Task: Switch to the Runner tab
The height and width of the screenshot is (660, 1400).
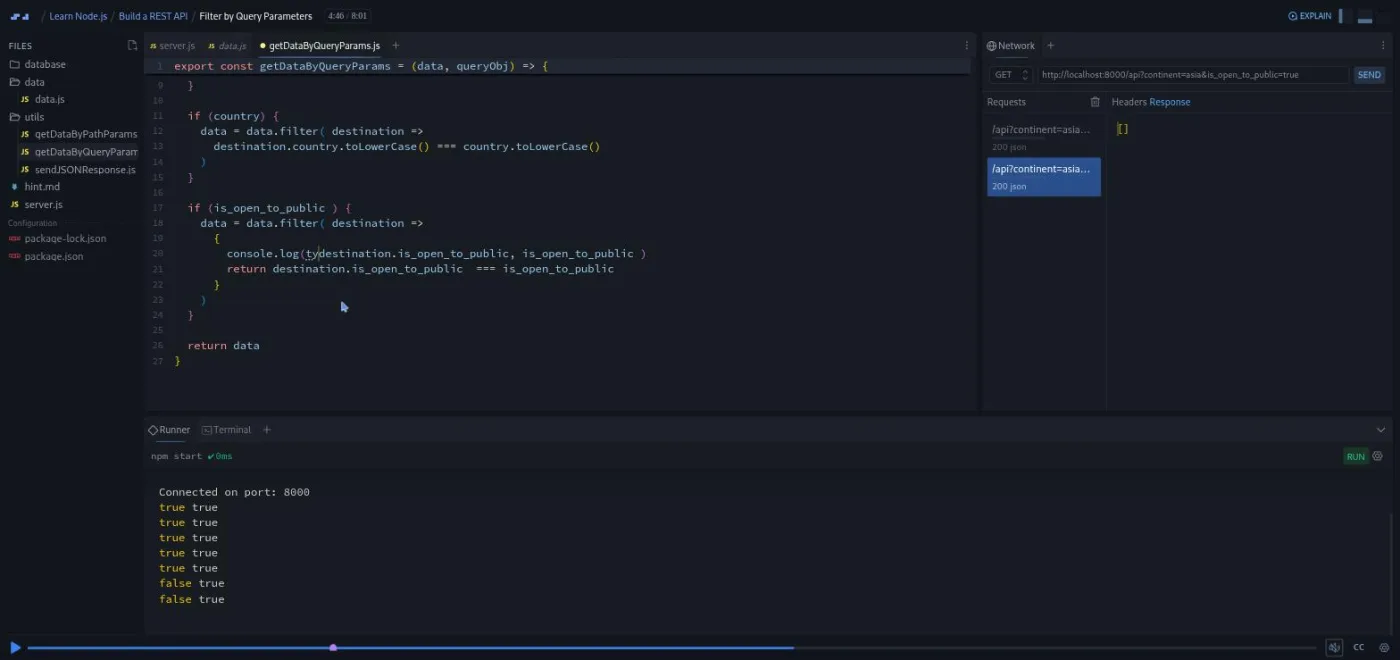Action: 169,430
